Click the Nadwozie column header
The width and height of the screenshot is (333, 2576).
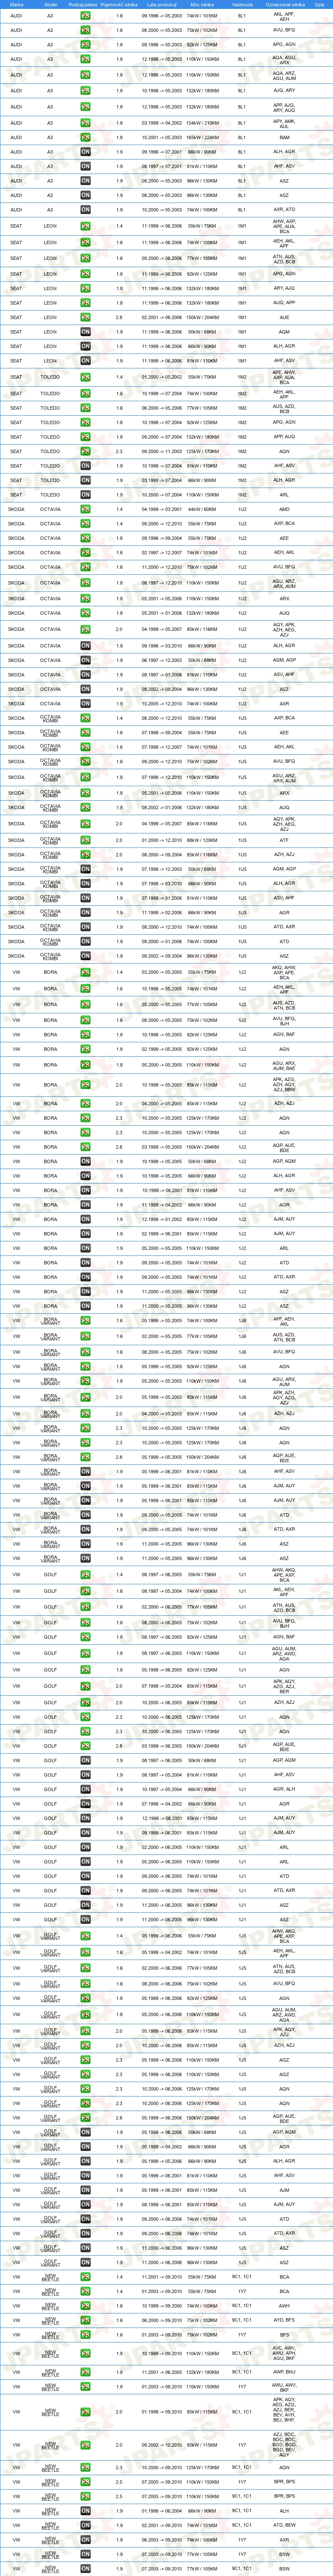pos(242,5)
